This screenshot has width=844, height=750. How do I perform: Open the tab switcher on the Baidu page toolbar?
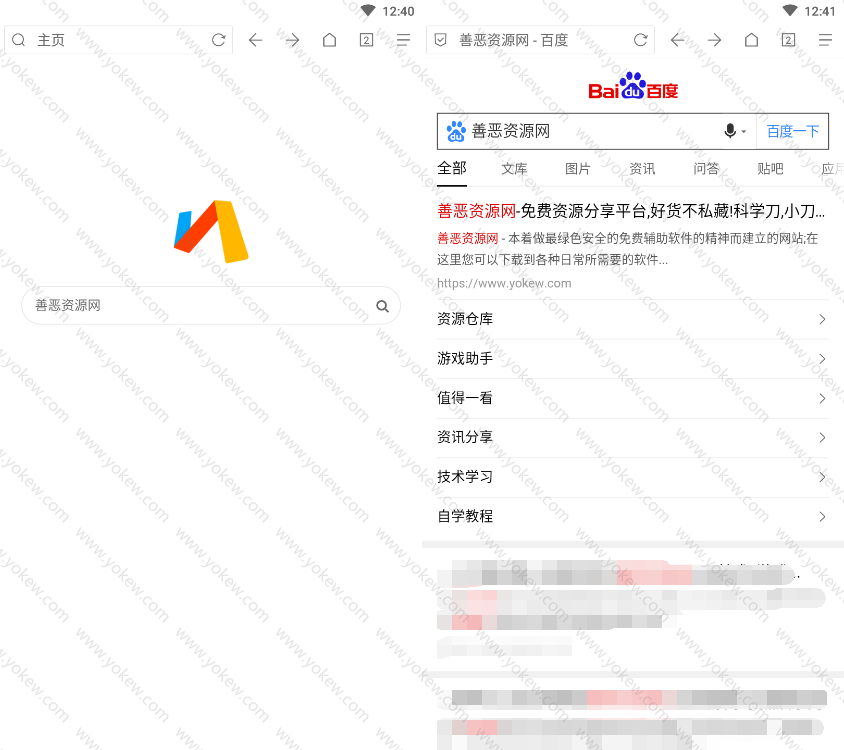788,40
